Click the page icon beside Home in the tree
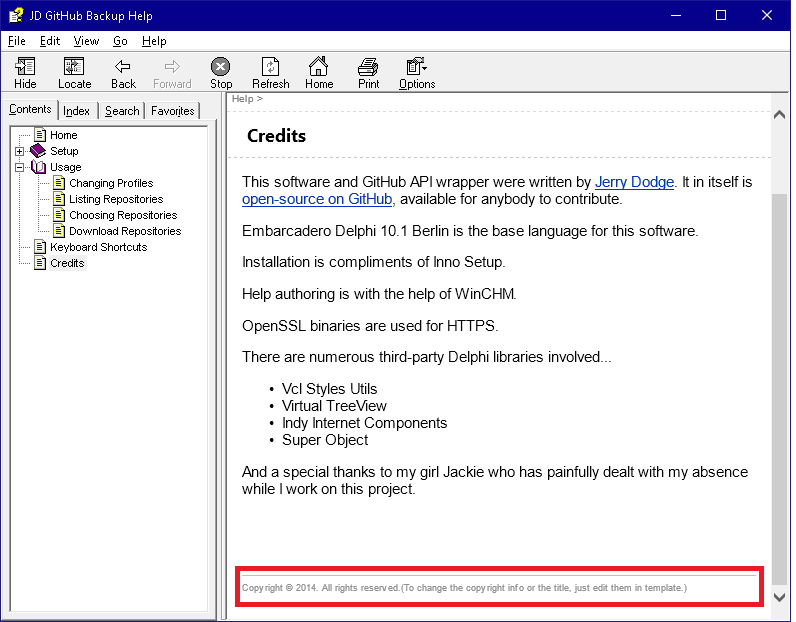The width and height of the screenshot is (796, 622). (x=40, y=135)
